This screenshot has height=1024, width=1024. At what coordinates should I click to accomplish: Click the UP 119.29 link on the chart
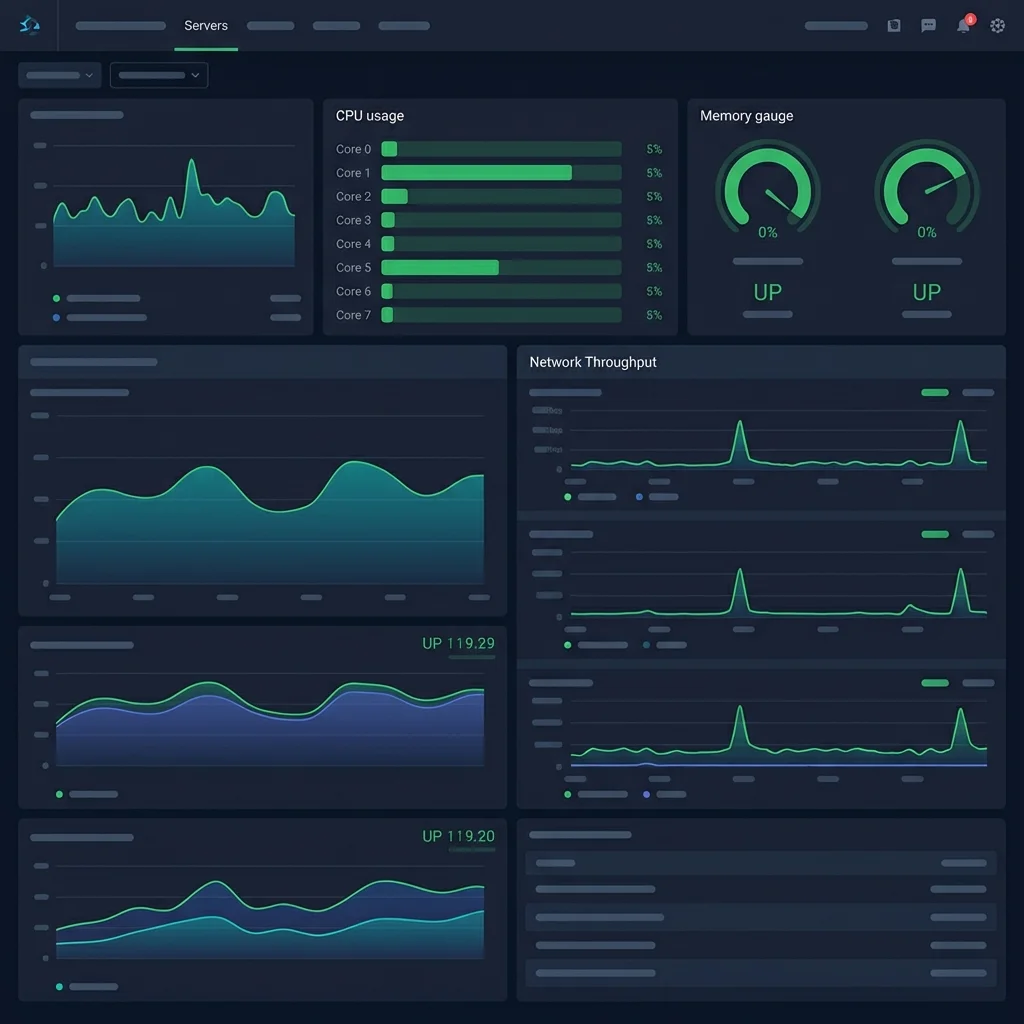[x=458, y=643]
